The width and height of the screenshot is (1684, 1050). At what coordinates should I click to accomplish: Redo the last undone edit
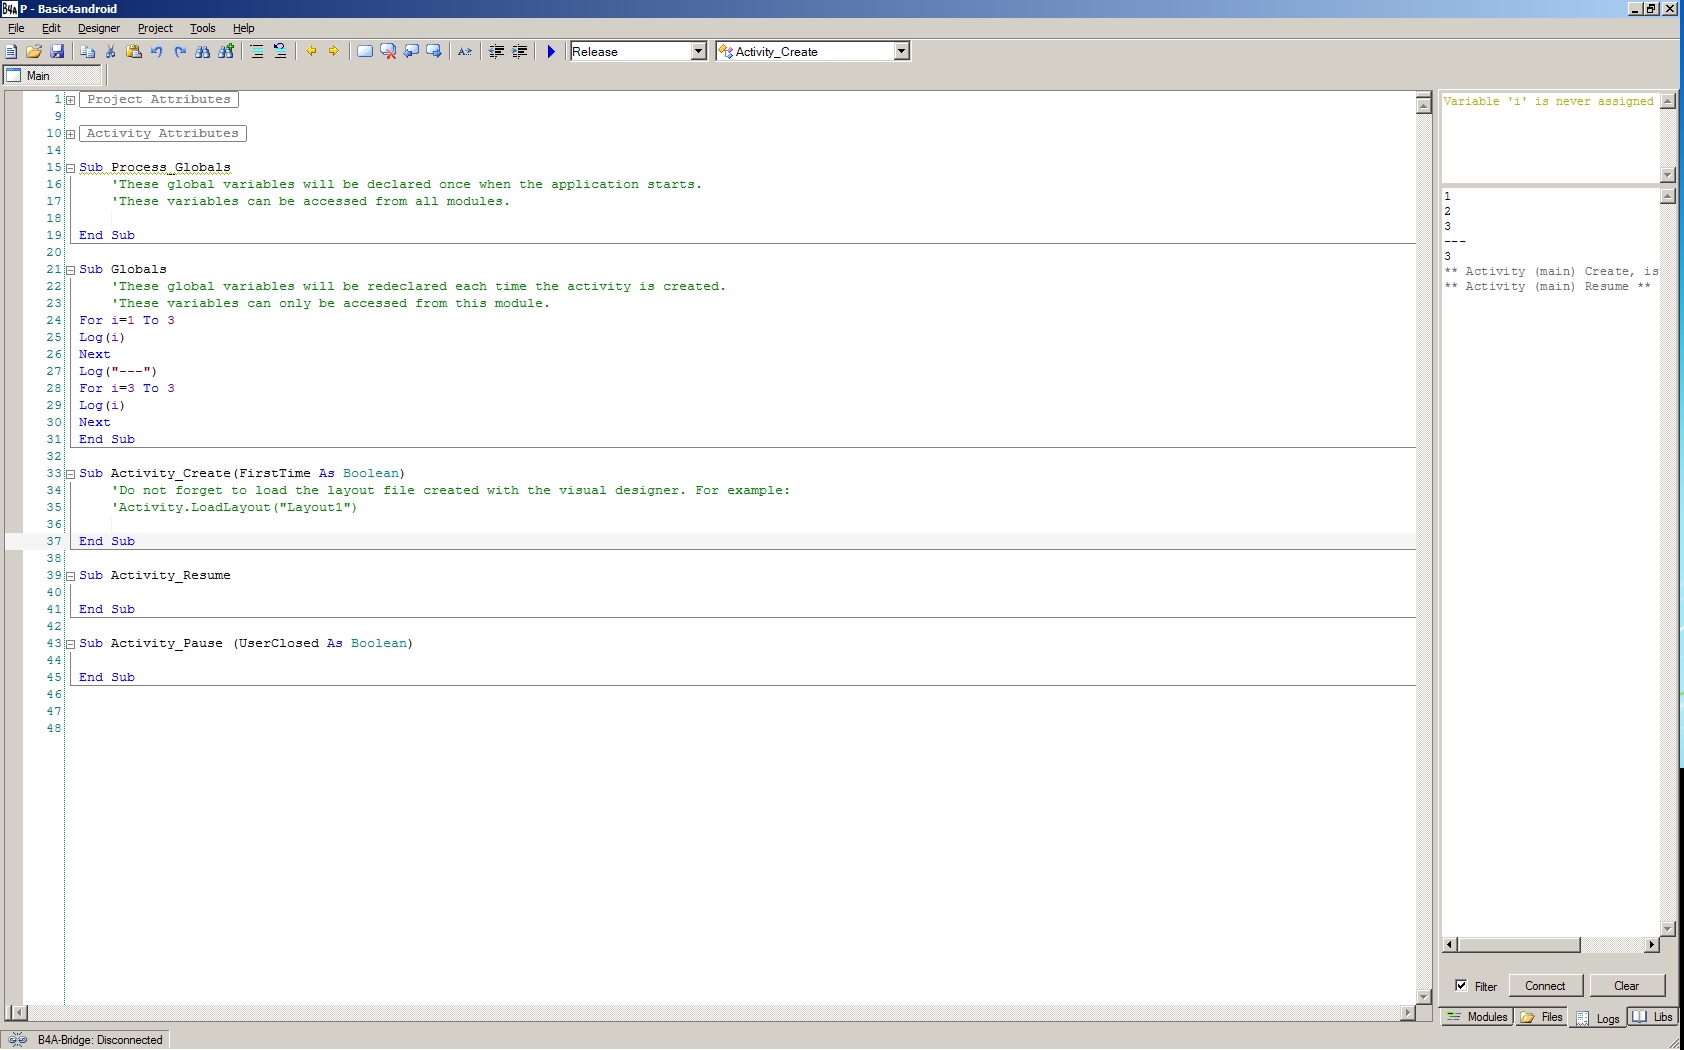(180, 51)
